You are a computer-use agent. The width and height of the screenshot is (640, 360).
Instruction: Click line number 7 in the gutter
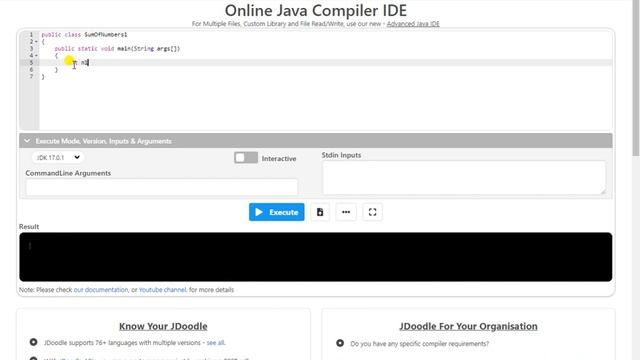[31, 76]
